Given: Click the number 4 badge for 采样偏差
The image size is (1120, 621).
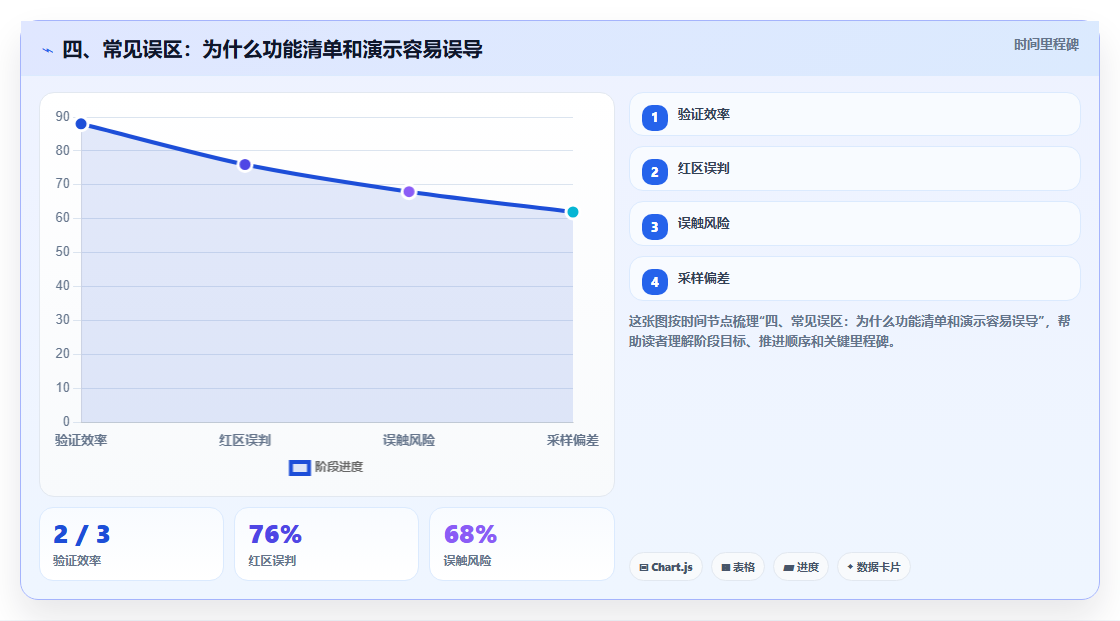Looking at the screenshot, I should (654, 282).
